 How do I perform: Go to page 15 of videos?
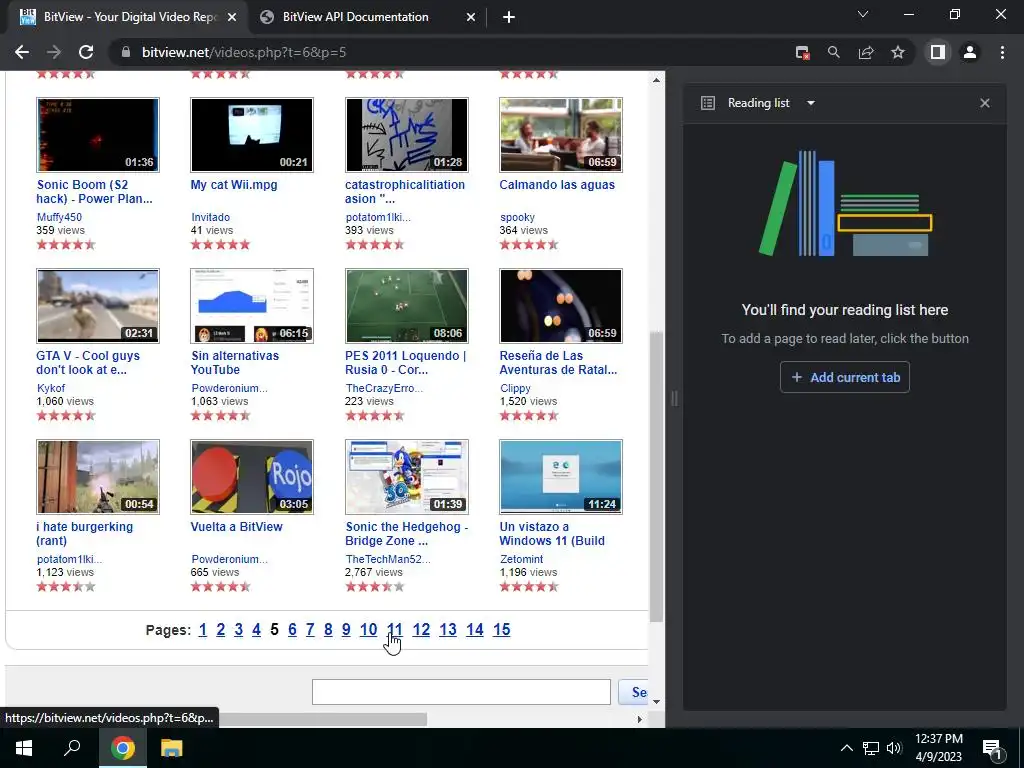pyautogui.click(x=502, y=630)
